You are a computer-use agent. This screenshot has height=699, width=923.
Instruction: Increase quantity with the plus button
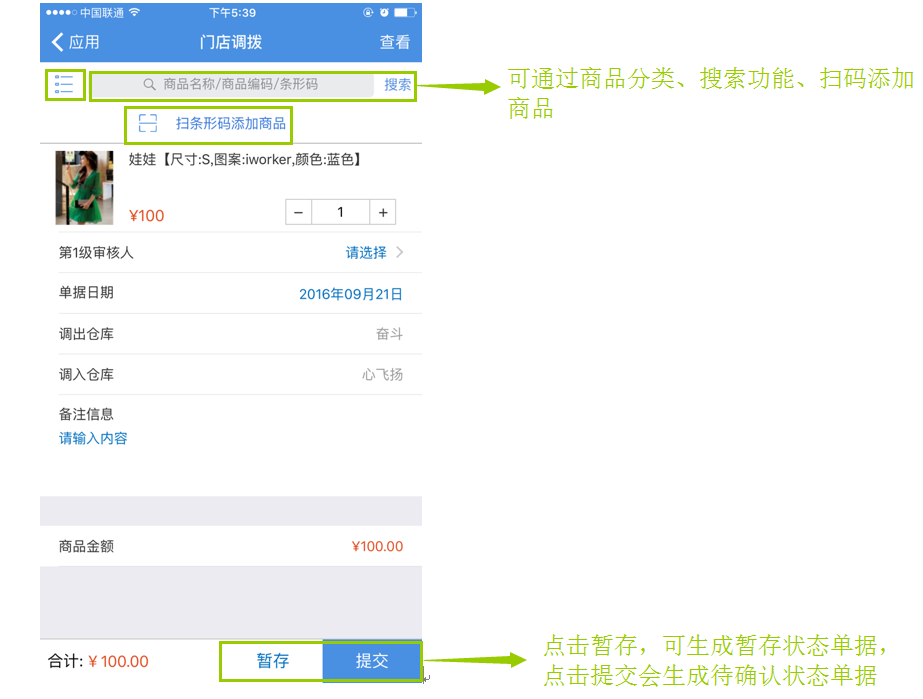[x=383, y=212]
